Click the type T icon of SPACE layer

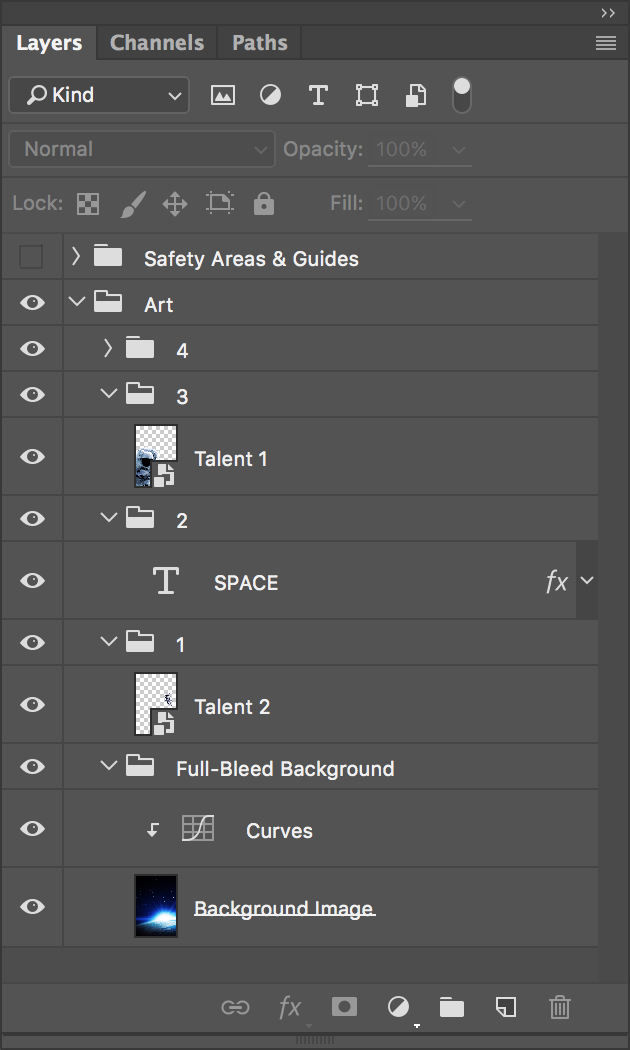[x=165, y=580]
